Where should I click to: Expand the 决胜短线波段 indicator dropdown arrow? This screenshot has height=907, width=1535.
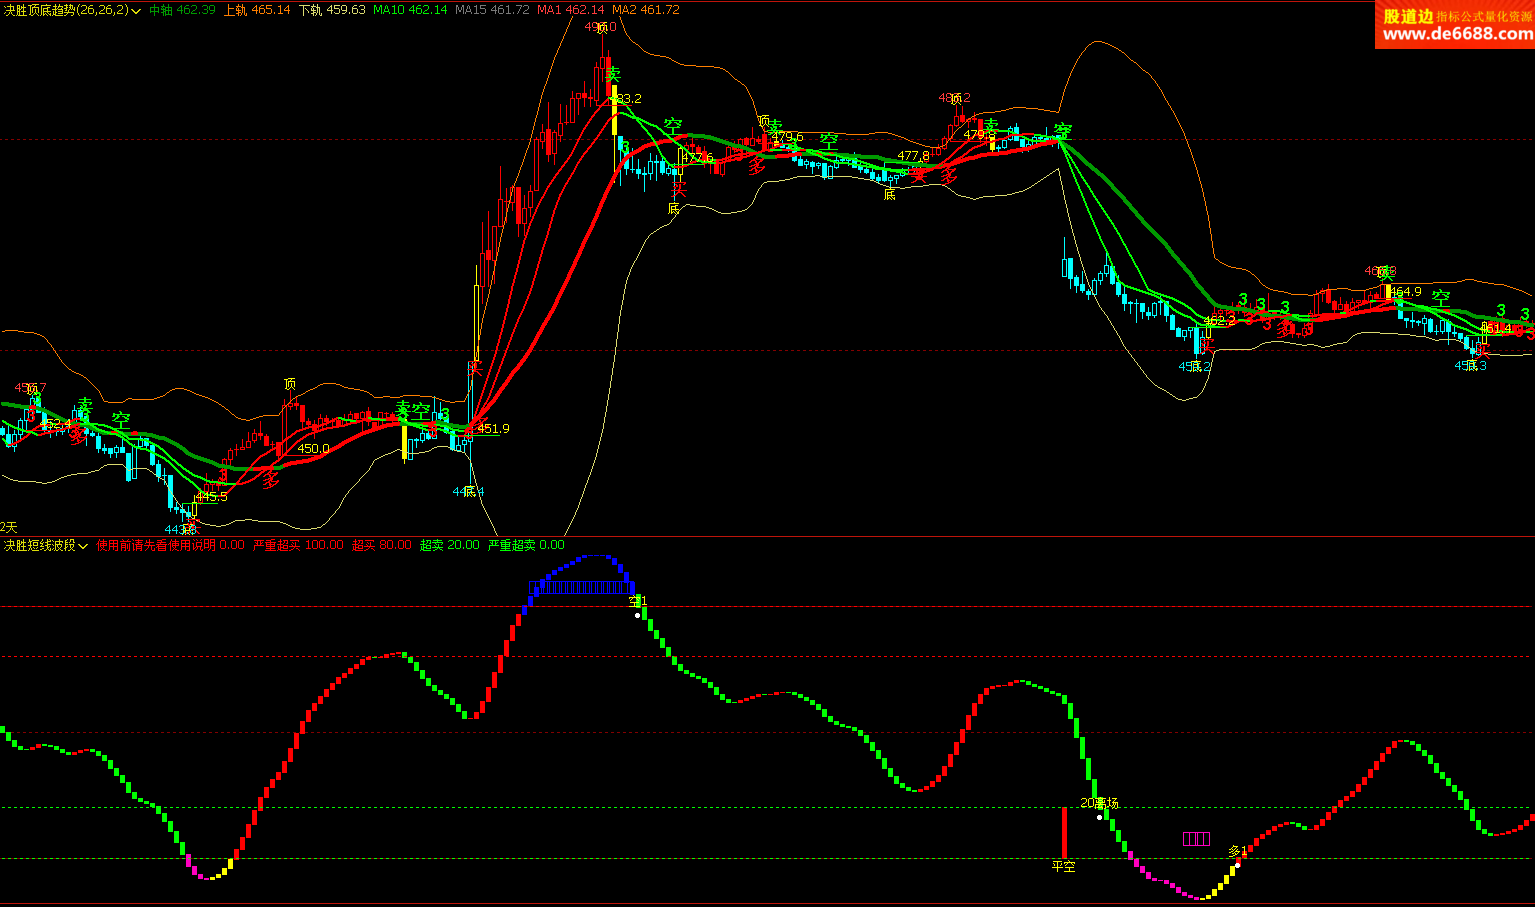tap(83, 546)
